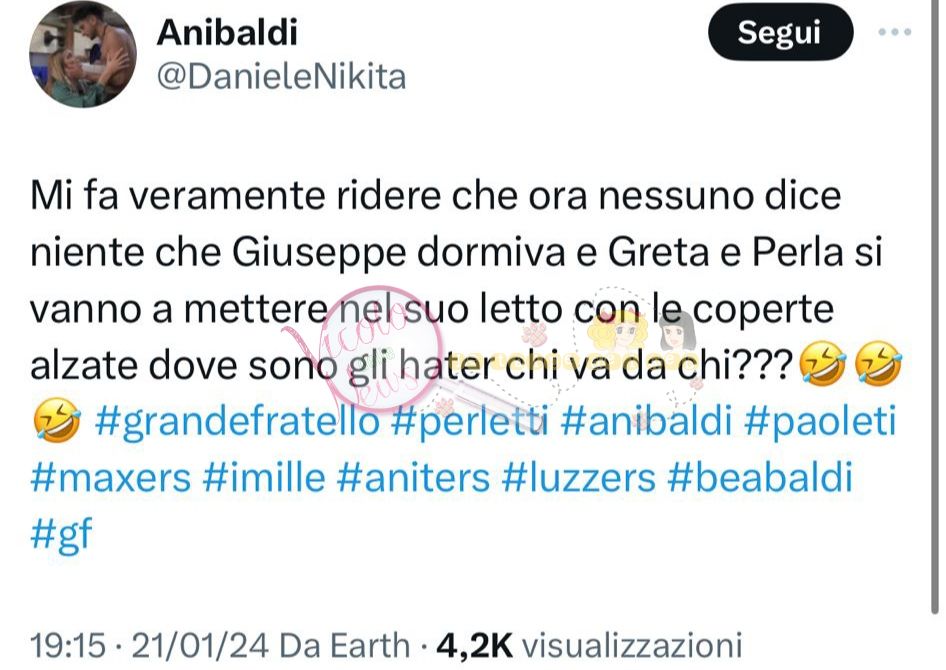The height and width of the screenshot is (670, 946).
Task: Click the tweet text starting with Mi fa veramente ridere
Action: 466,280
